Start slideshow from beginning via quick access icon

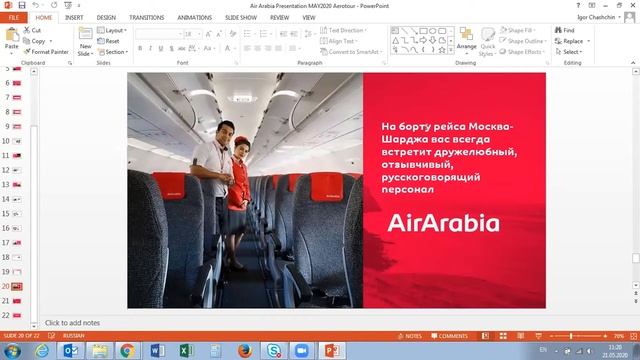coord(68,5)
